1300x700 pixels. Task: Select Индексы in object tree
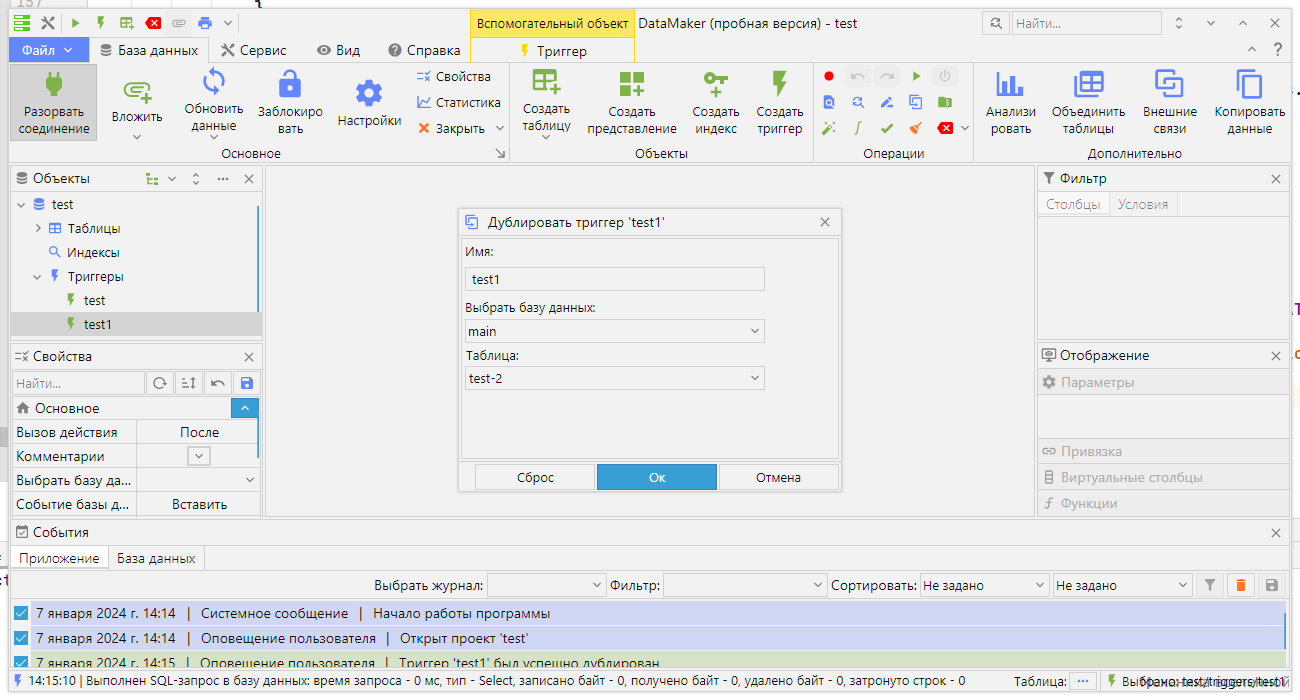[94, 253]
